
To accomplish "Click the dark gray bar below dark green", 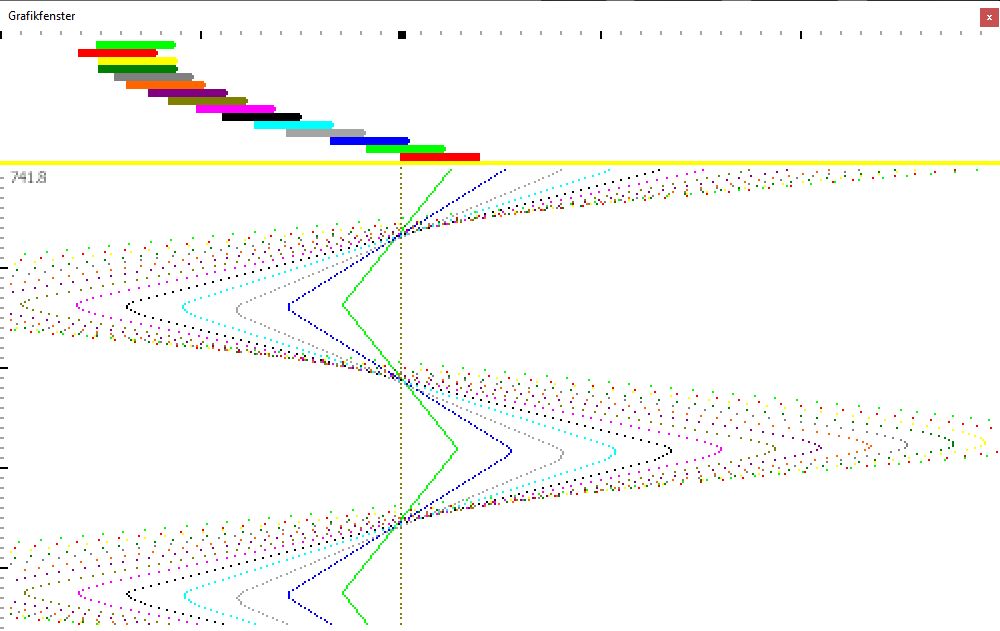I will pyautogui.click(x=153, y=77).
